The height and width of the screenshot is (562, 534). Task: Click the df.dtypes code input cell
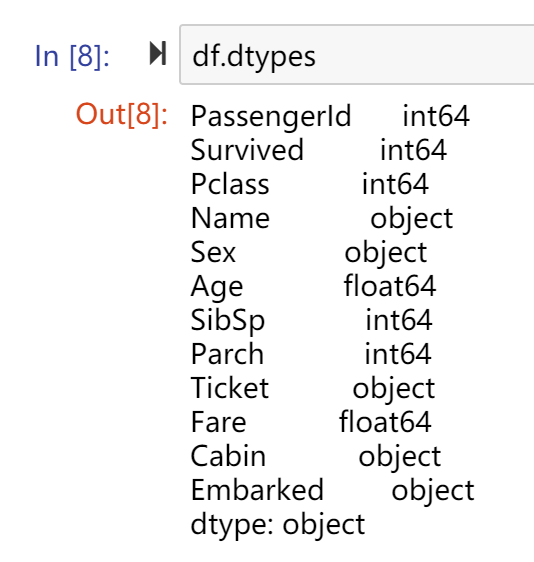(x=357, y=55)
